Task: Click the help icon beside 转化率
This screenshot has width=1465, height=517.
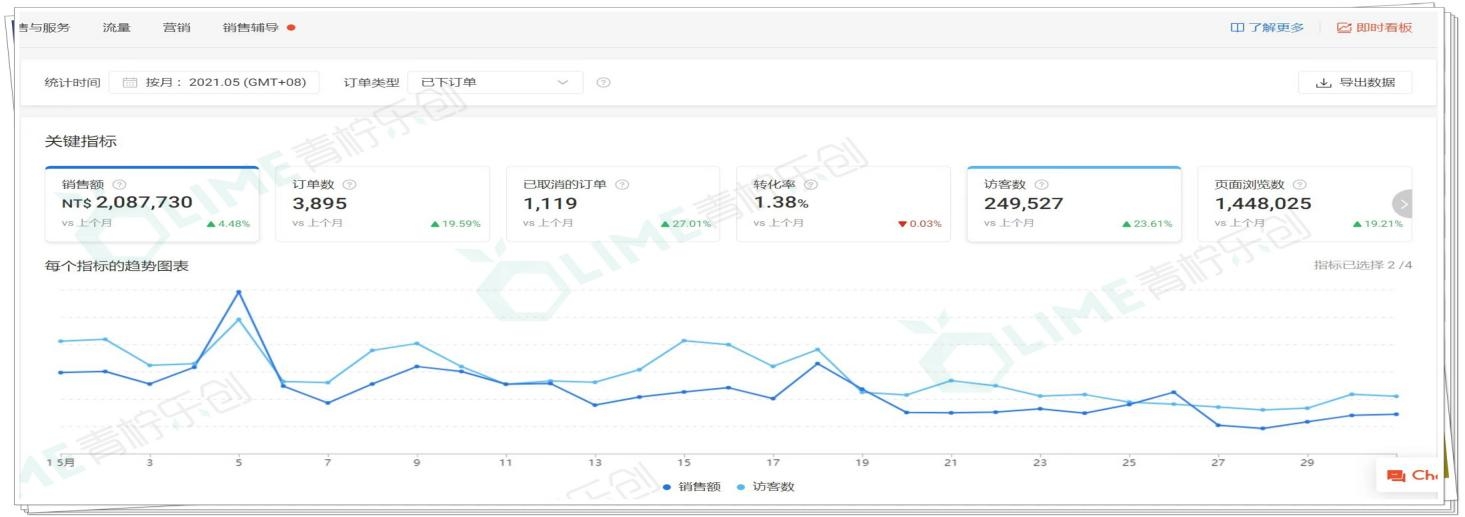Action: point(811,185)
